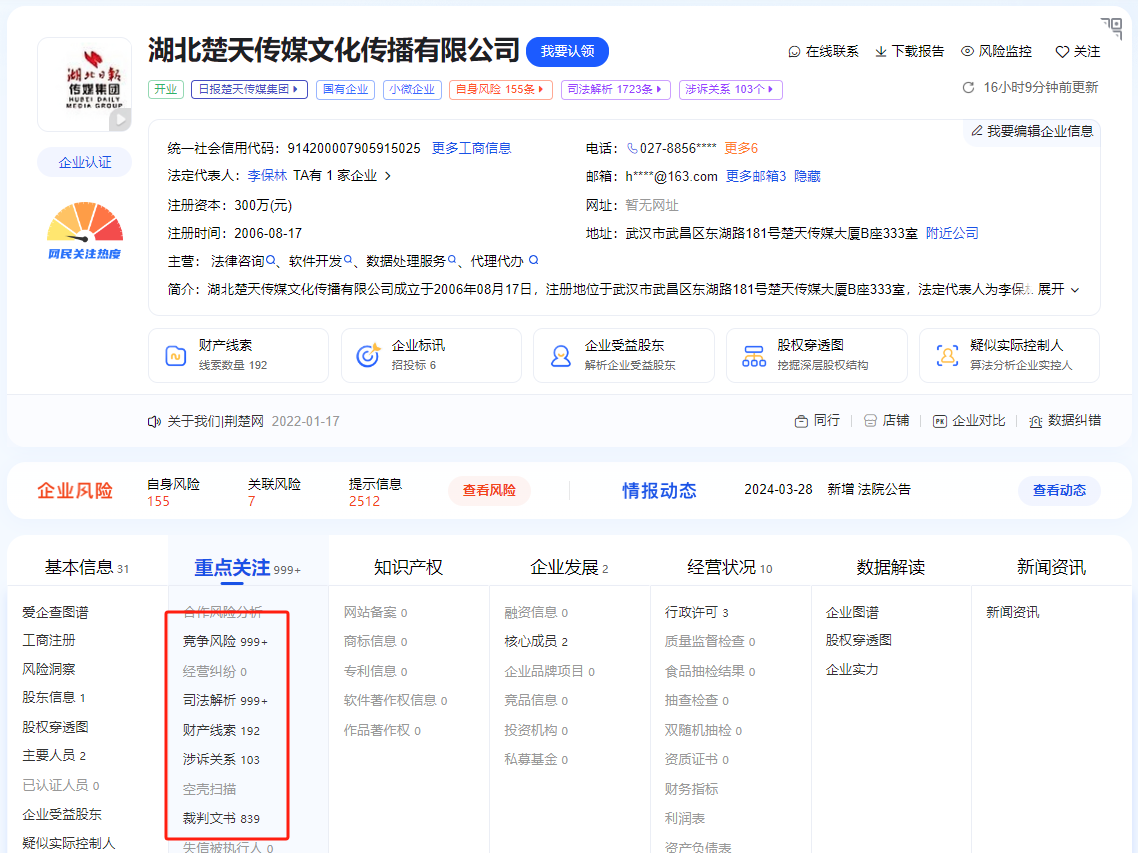The image size is (1138, 853).
Task: Switch to 数据解读 tab
Action: (891, 567)
